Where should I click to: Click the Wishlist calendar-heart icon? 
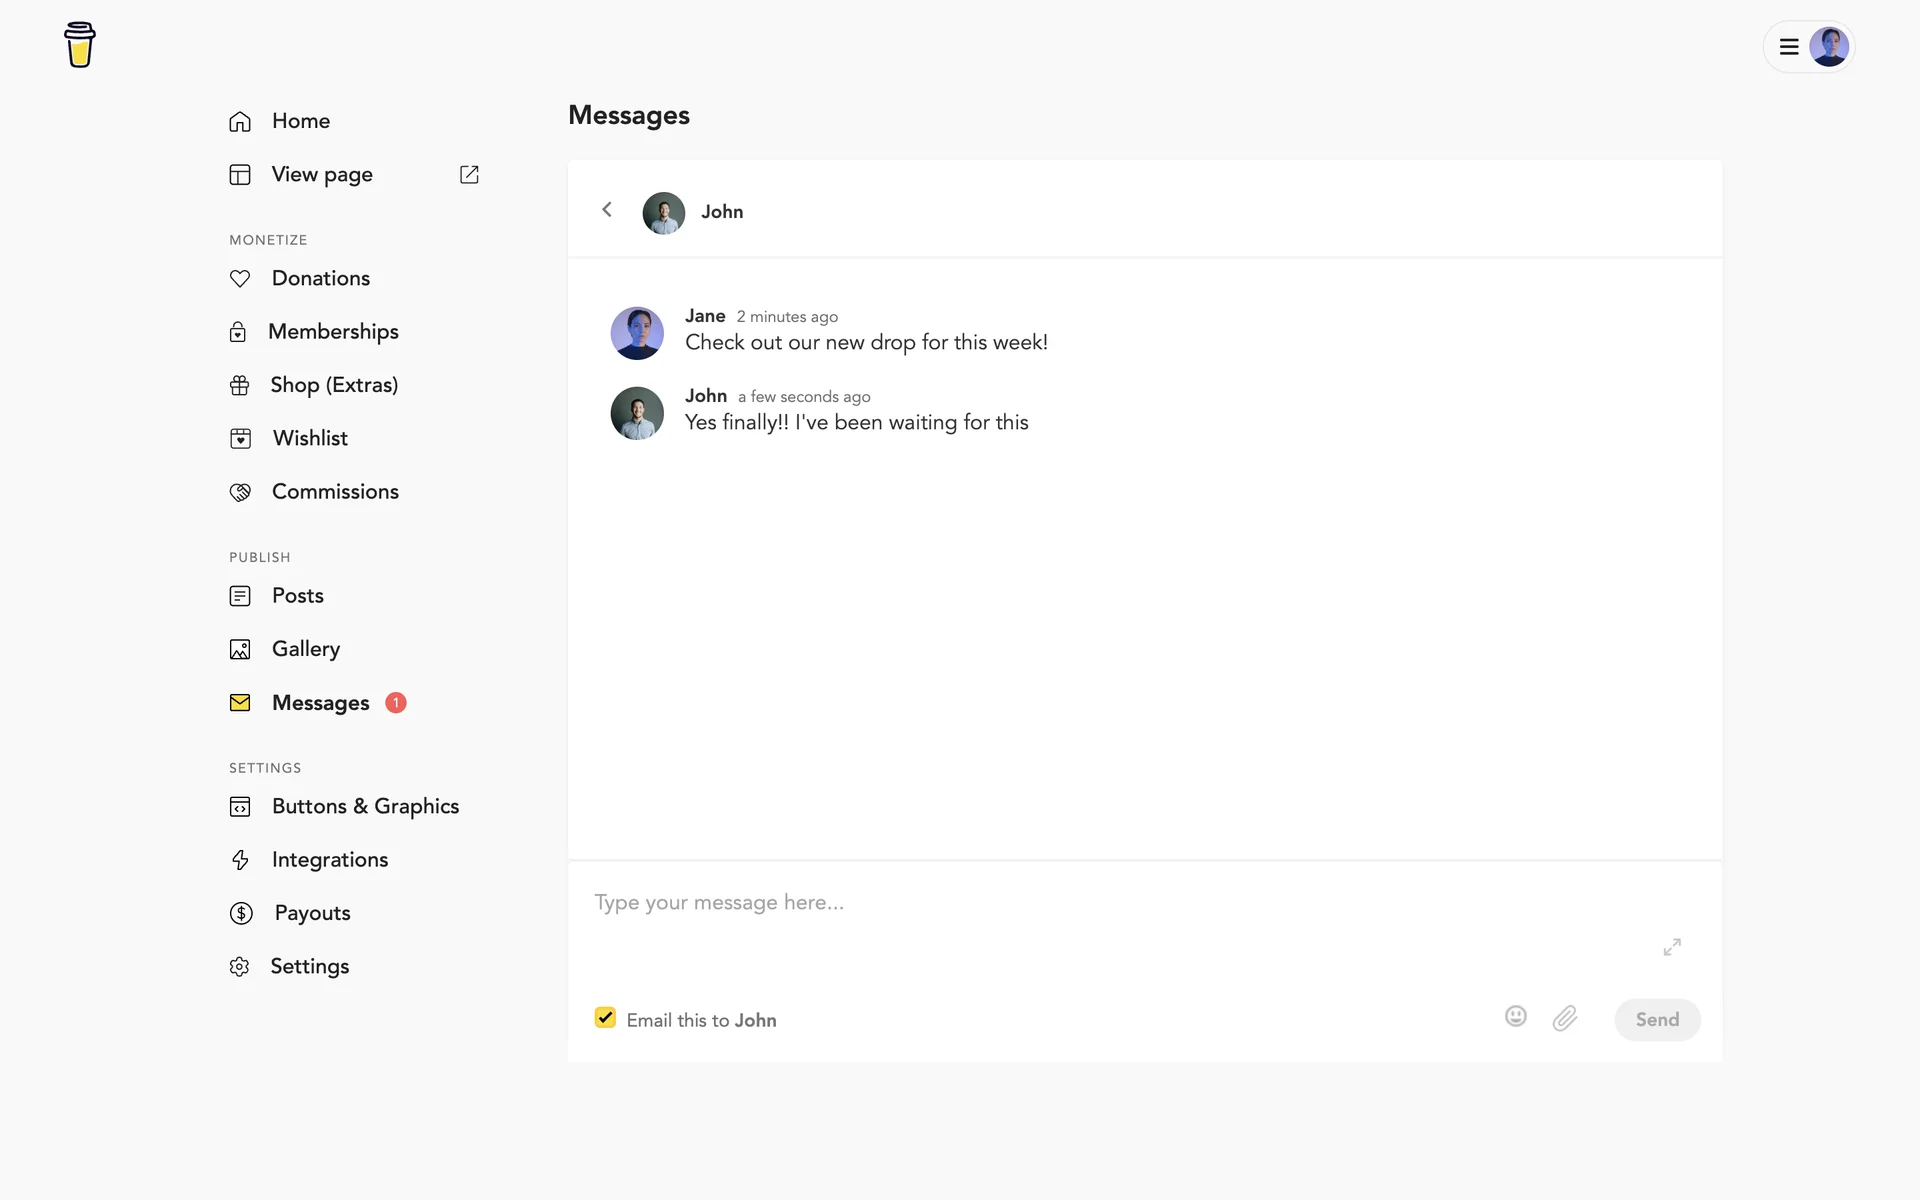240,438
